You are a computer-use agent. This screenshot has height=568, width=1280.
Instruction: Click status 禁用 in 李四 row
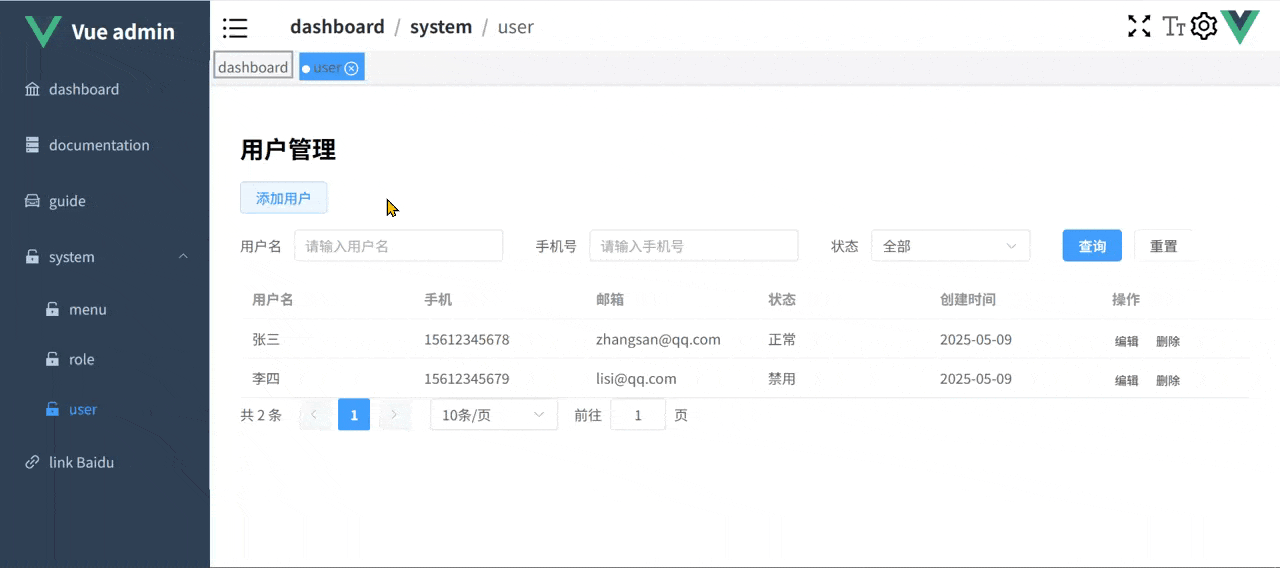point(782,379)
